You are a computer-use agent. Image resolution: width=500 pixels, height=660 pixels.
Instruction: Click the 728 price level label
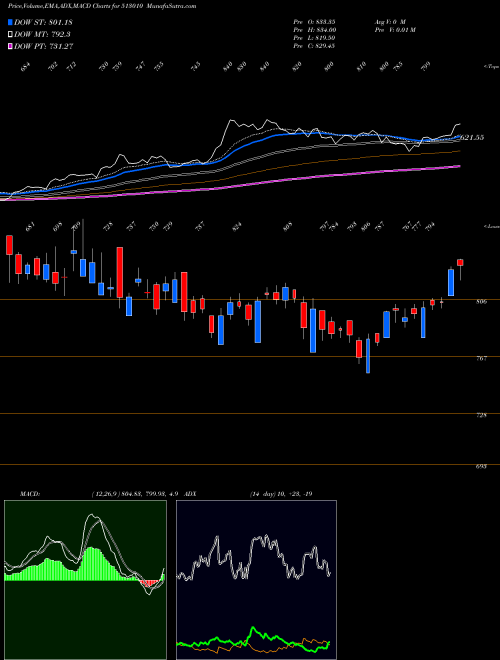click(483, 415)
